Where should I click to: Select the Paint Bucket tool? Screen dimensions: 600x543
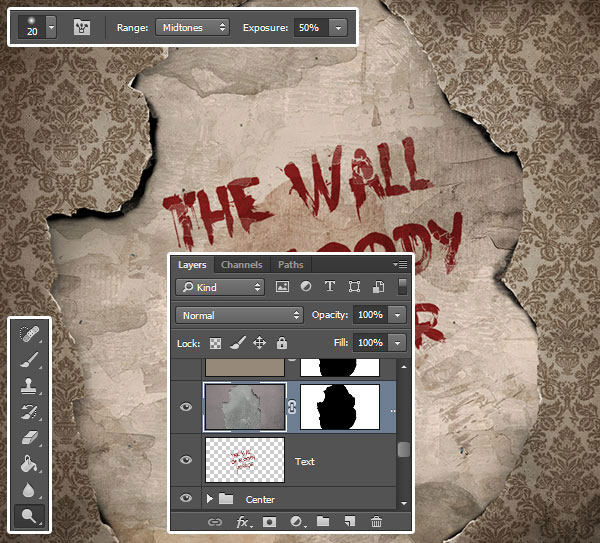pos(30,464)
